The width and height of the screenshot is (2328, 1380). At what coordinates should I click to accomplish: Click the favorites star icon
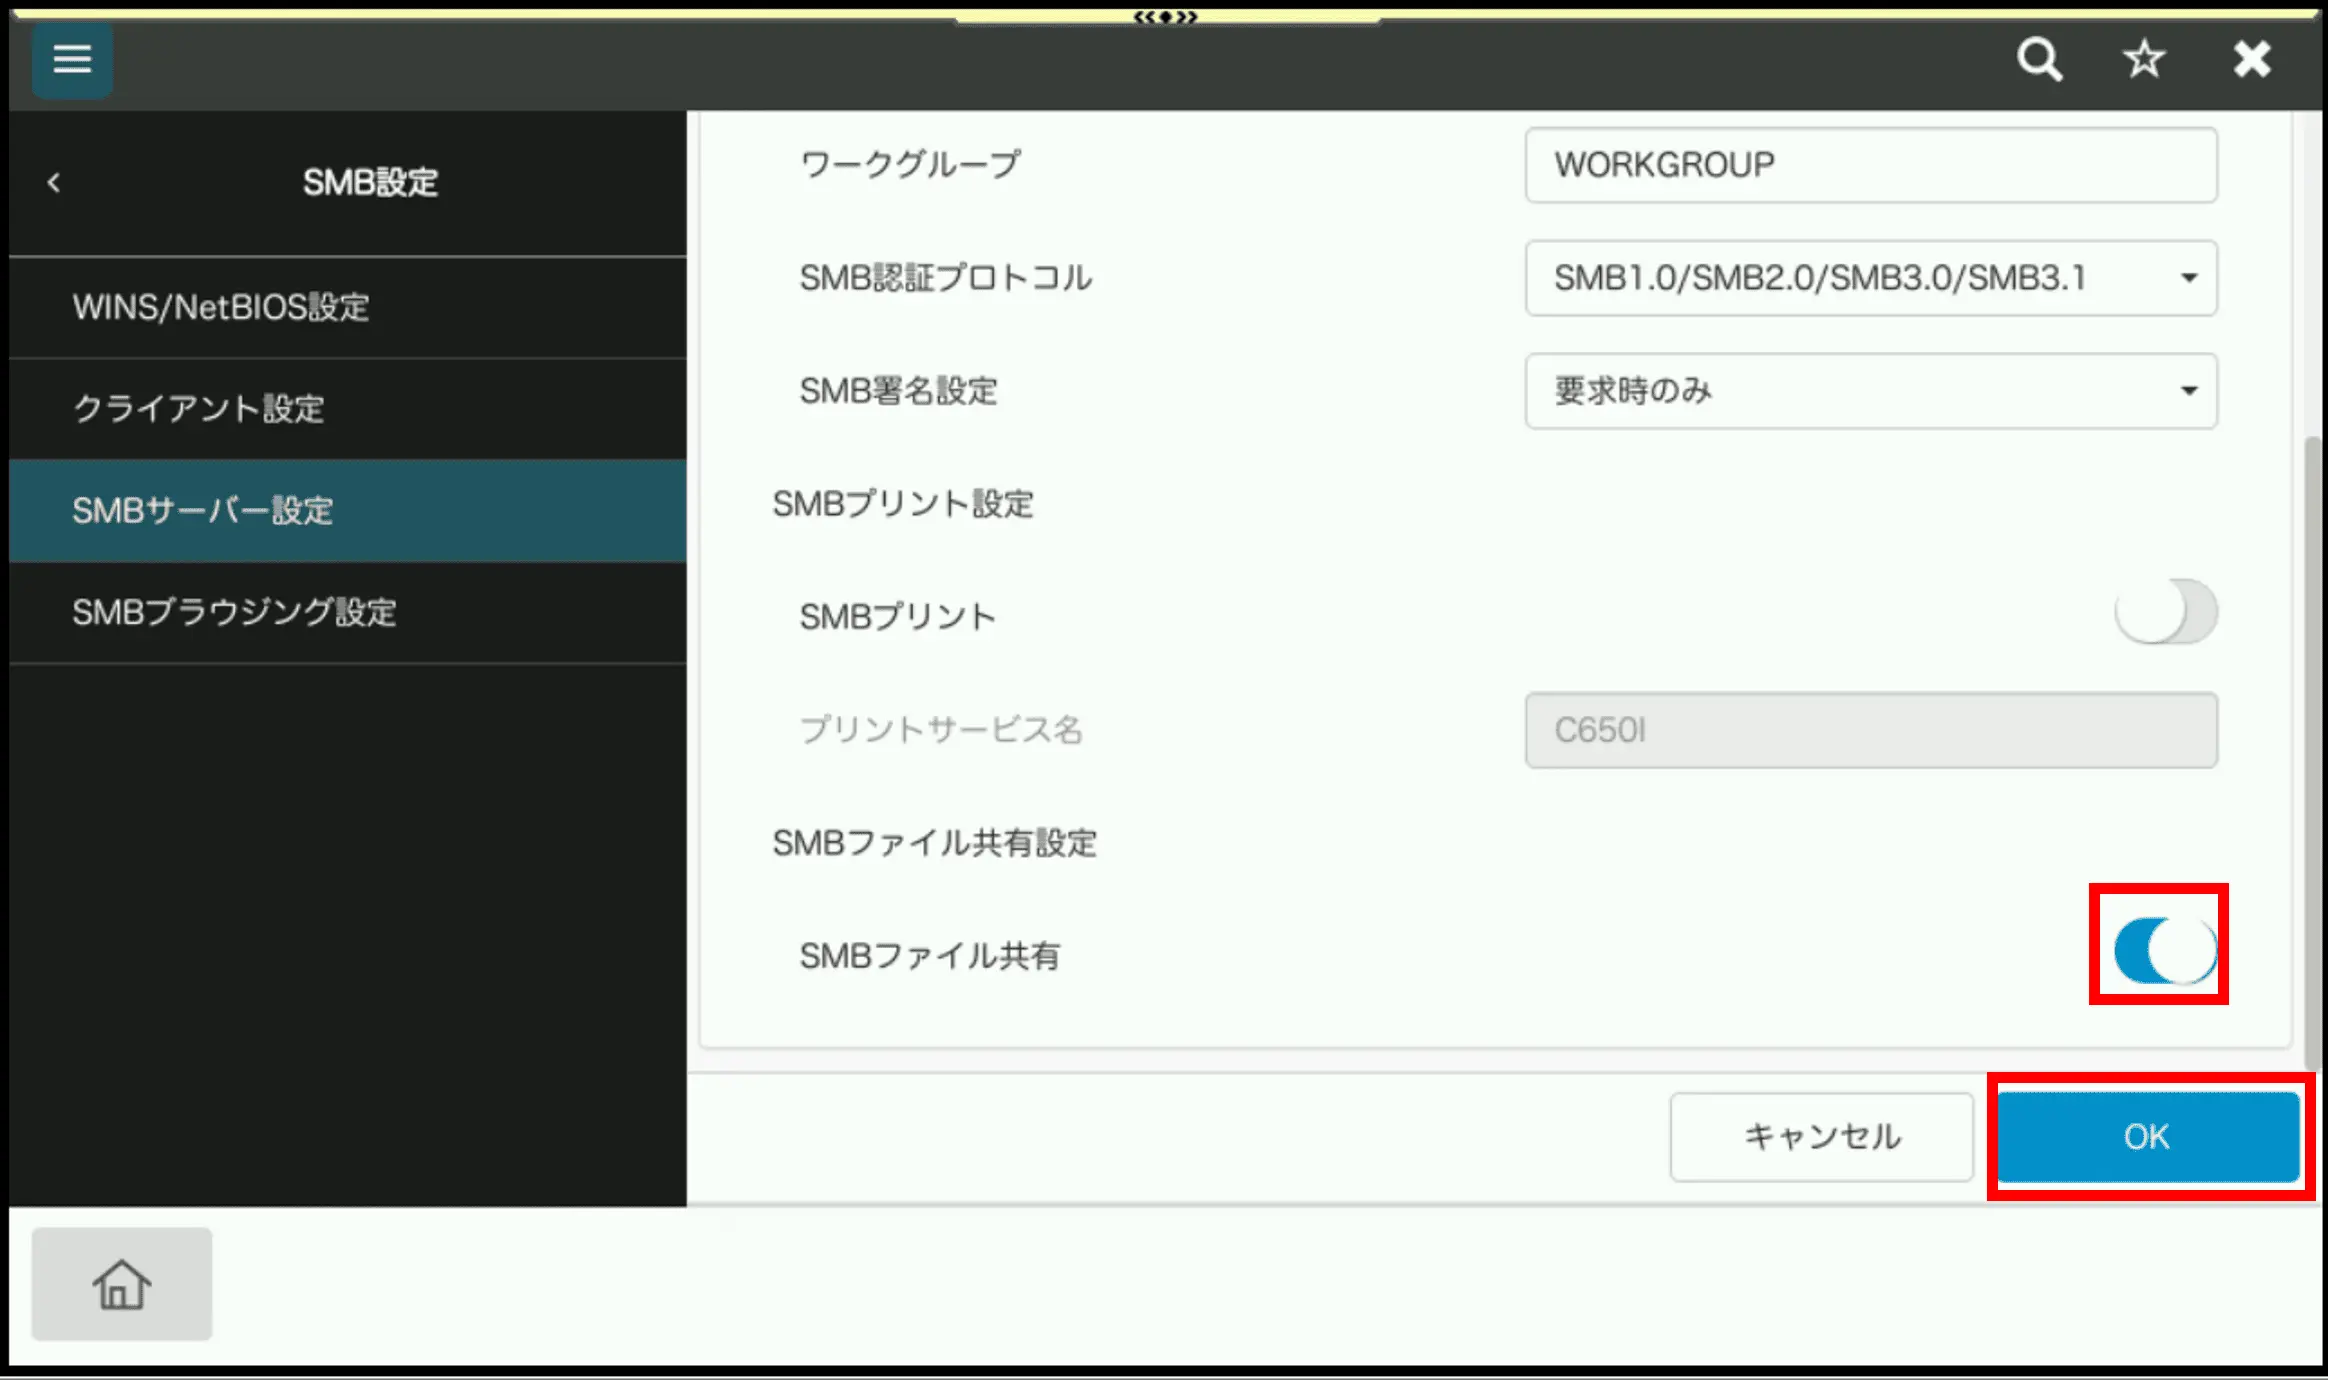2144,60
